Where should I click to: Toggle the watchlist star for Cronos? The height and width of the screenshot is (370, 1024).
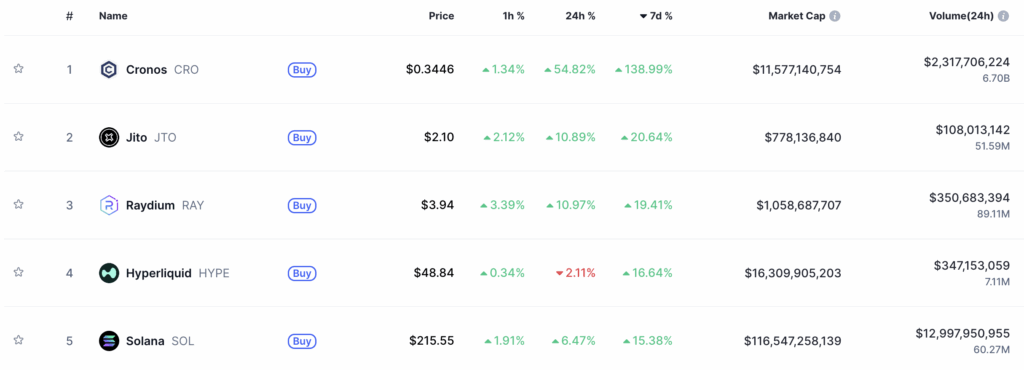[x=18, y=69]
